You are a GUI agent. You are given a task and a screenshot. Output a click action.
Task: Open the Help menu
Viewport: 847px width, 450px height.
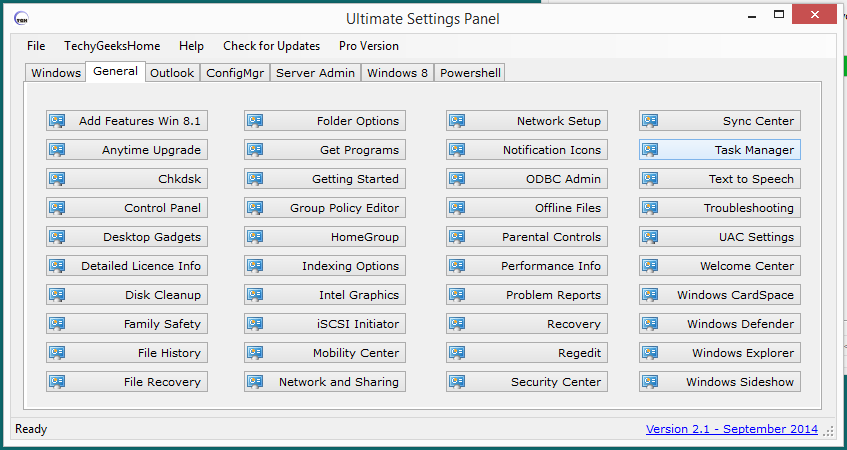[x=191, y=46]
